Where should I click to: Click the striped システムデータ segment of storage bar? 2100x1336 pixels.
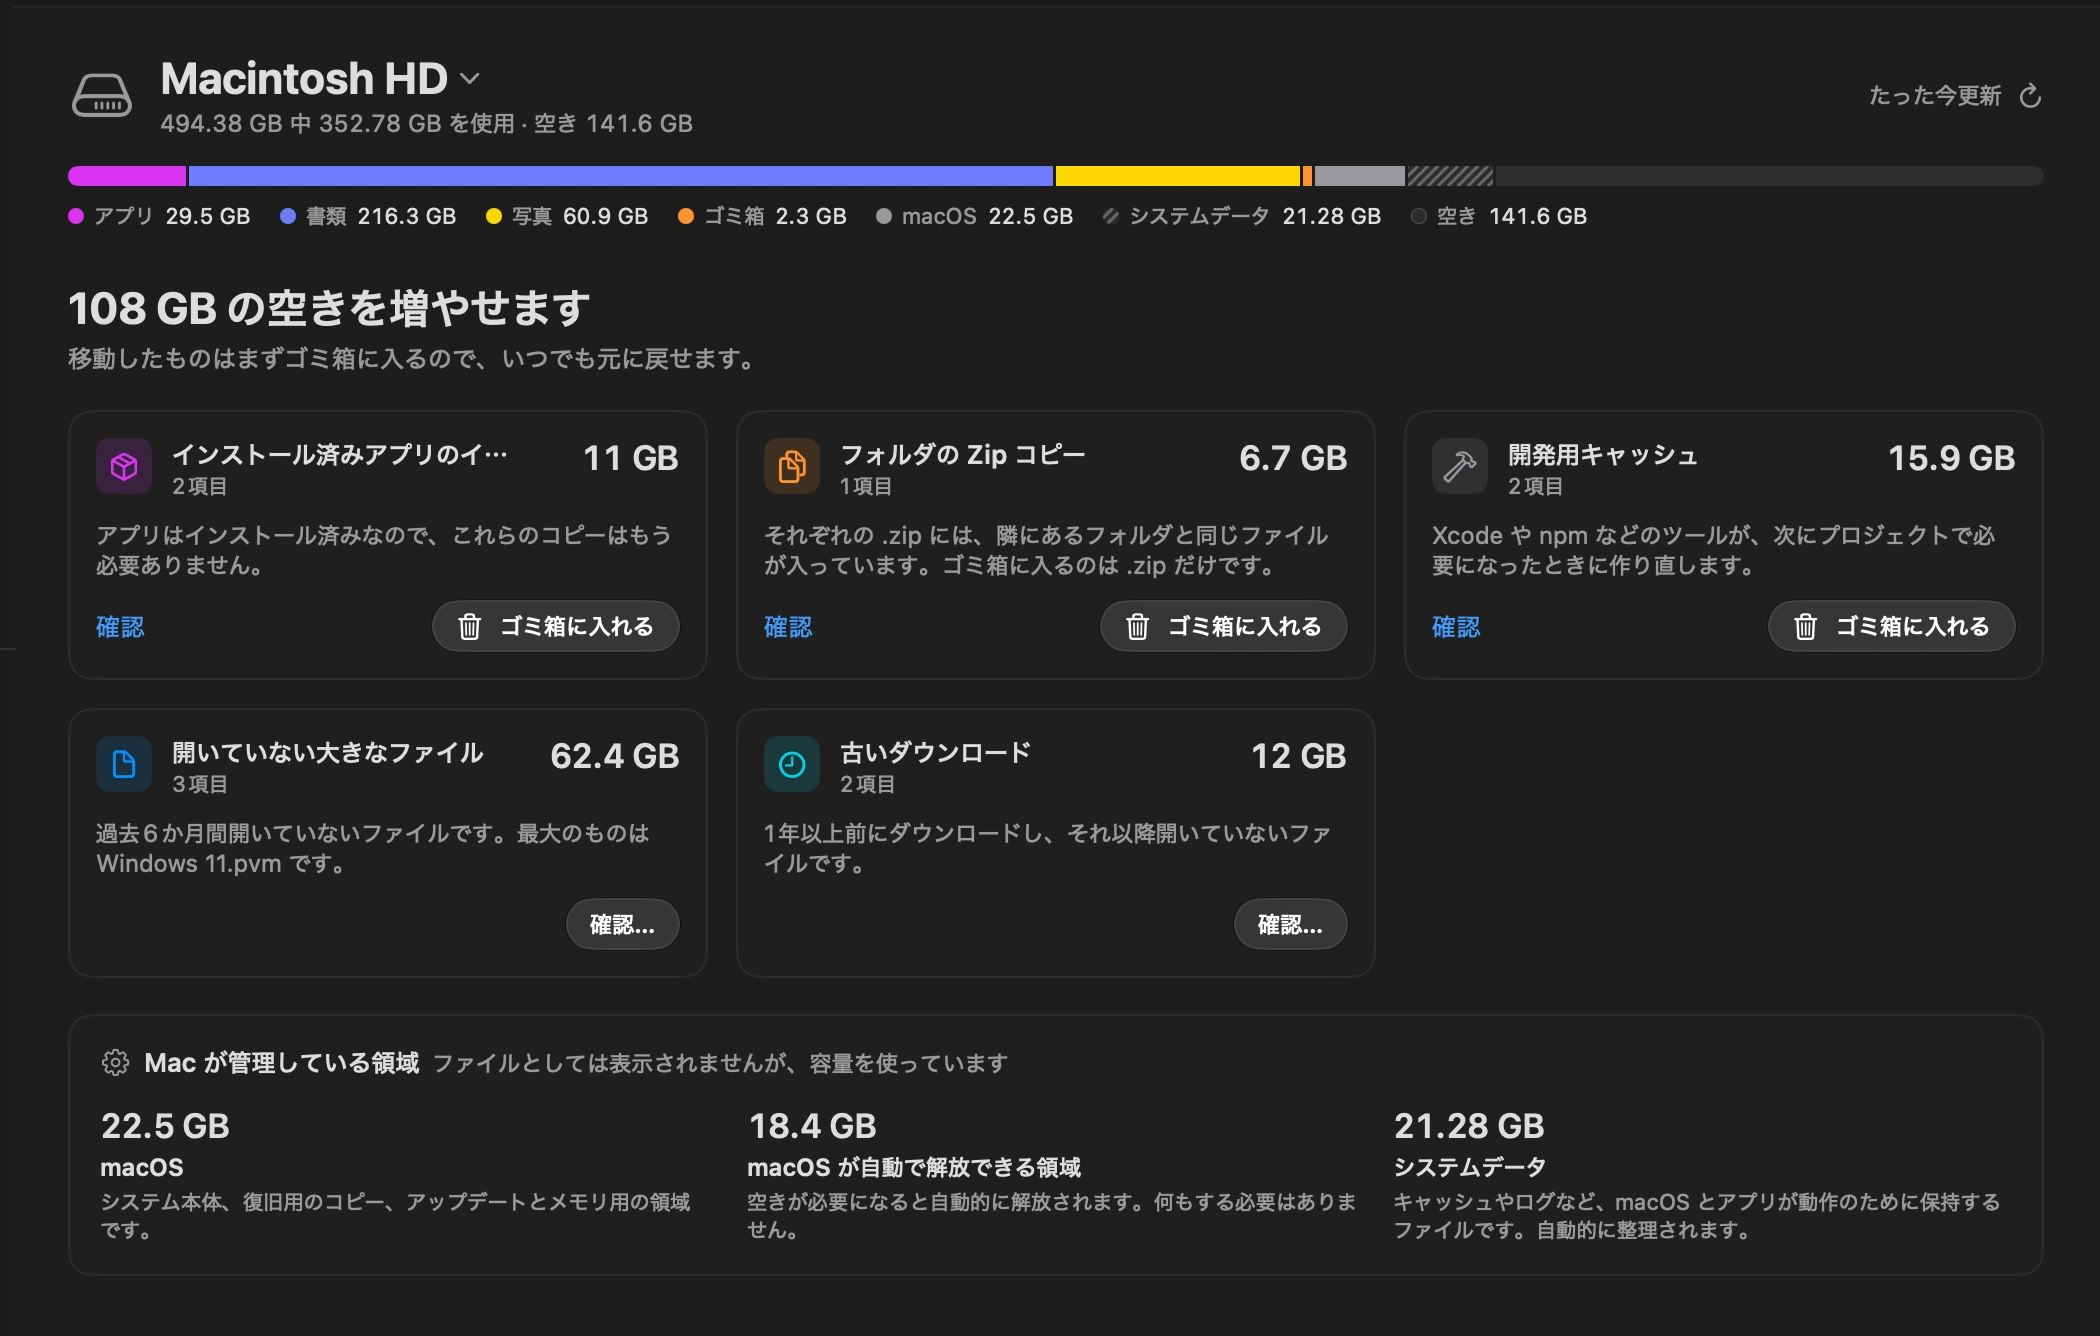coord(1451,176)
